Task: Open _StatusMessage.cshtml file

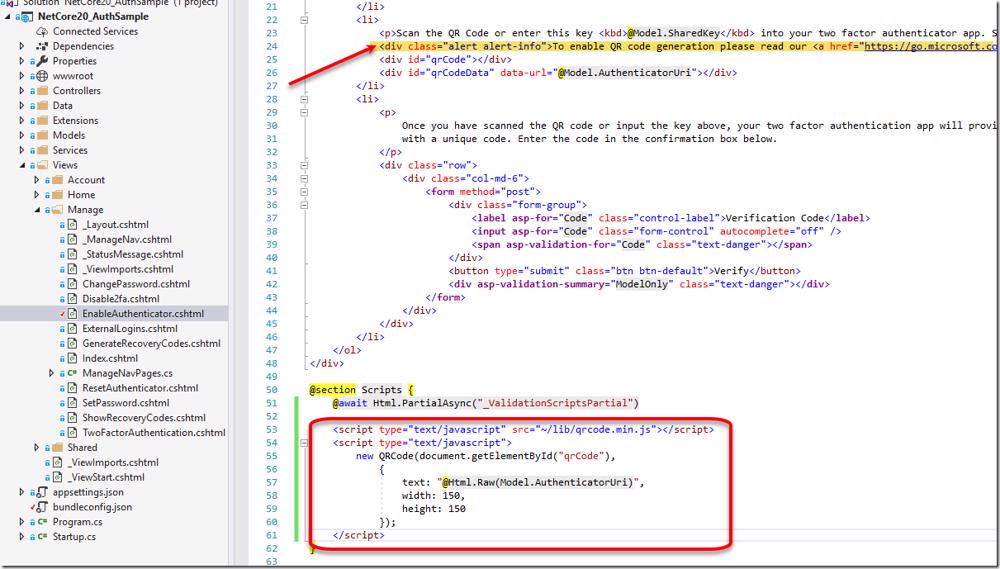Action: pos(133,255)
